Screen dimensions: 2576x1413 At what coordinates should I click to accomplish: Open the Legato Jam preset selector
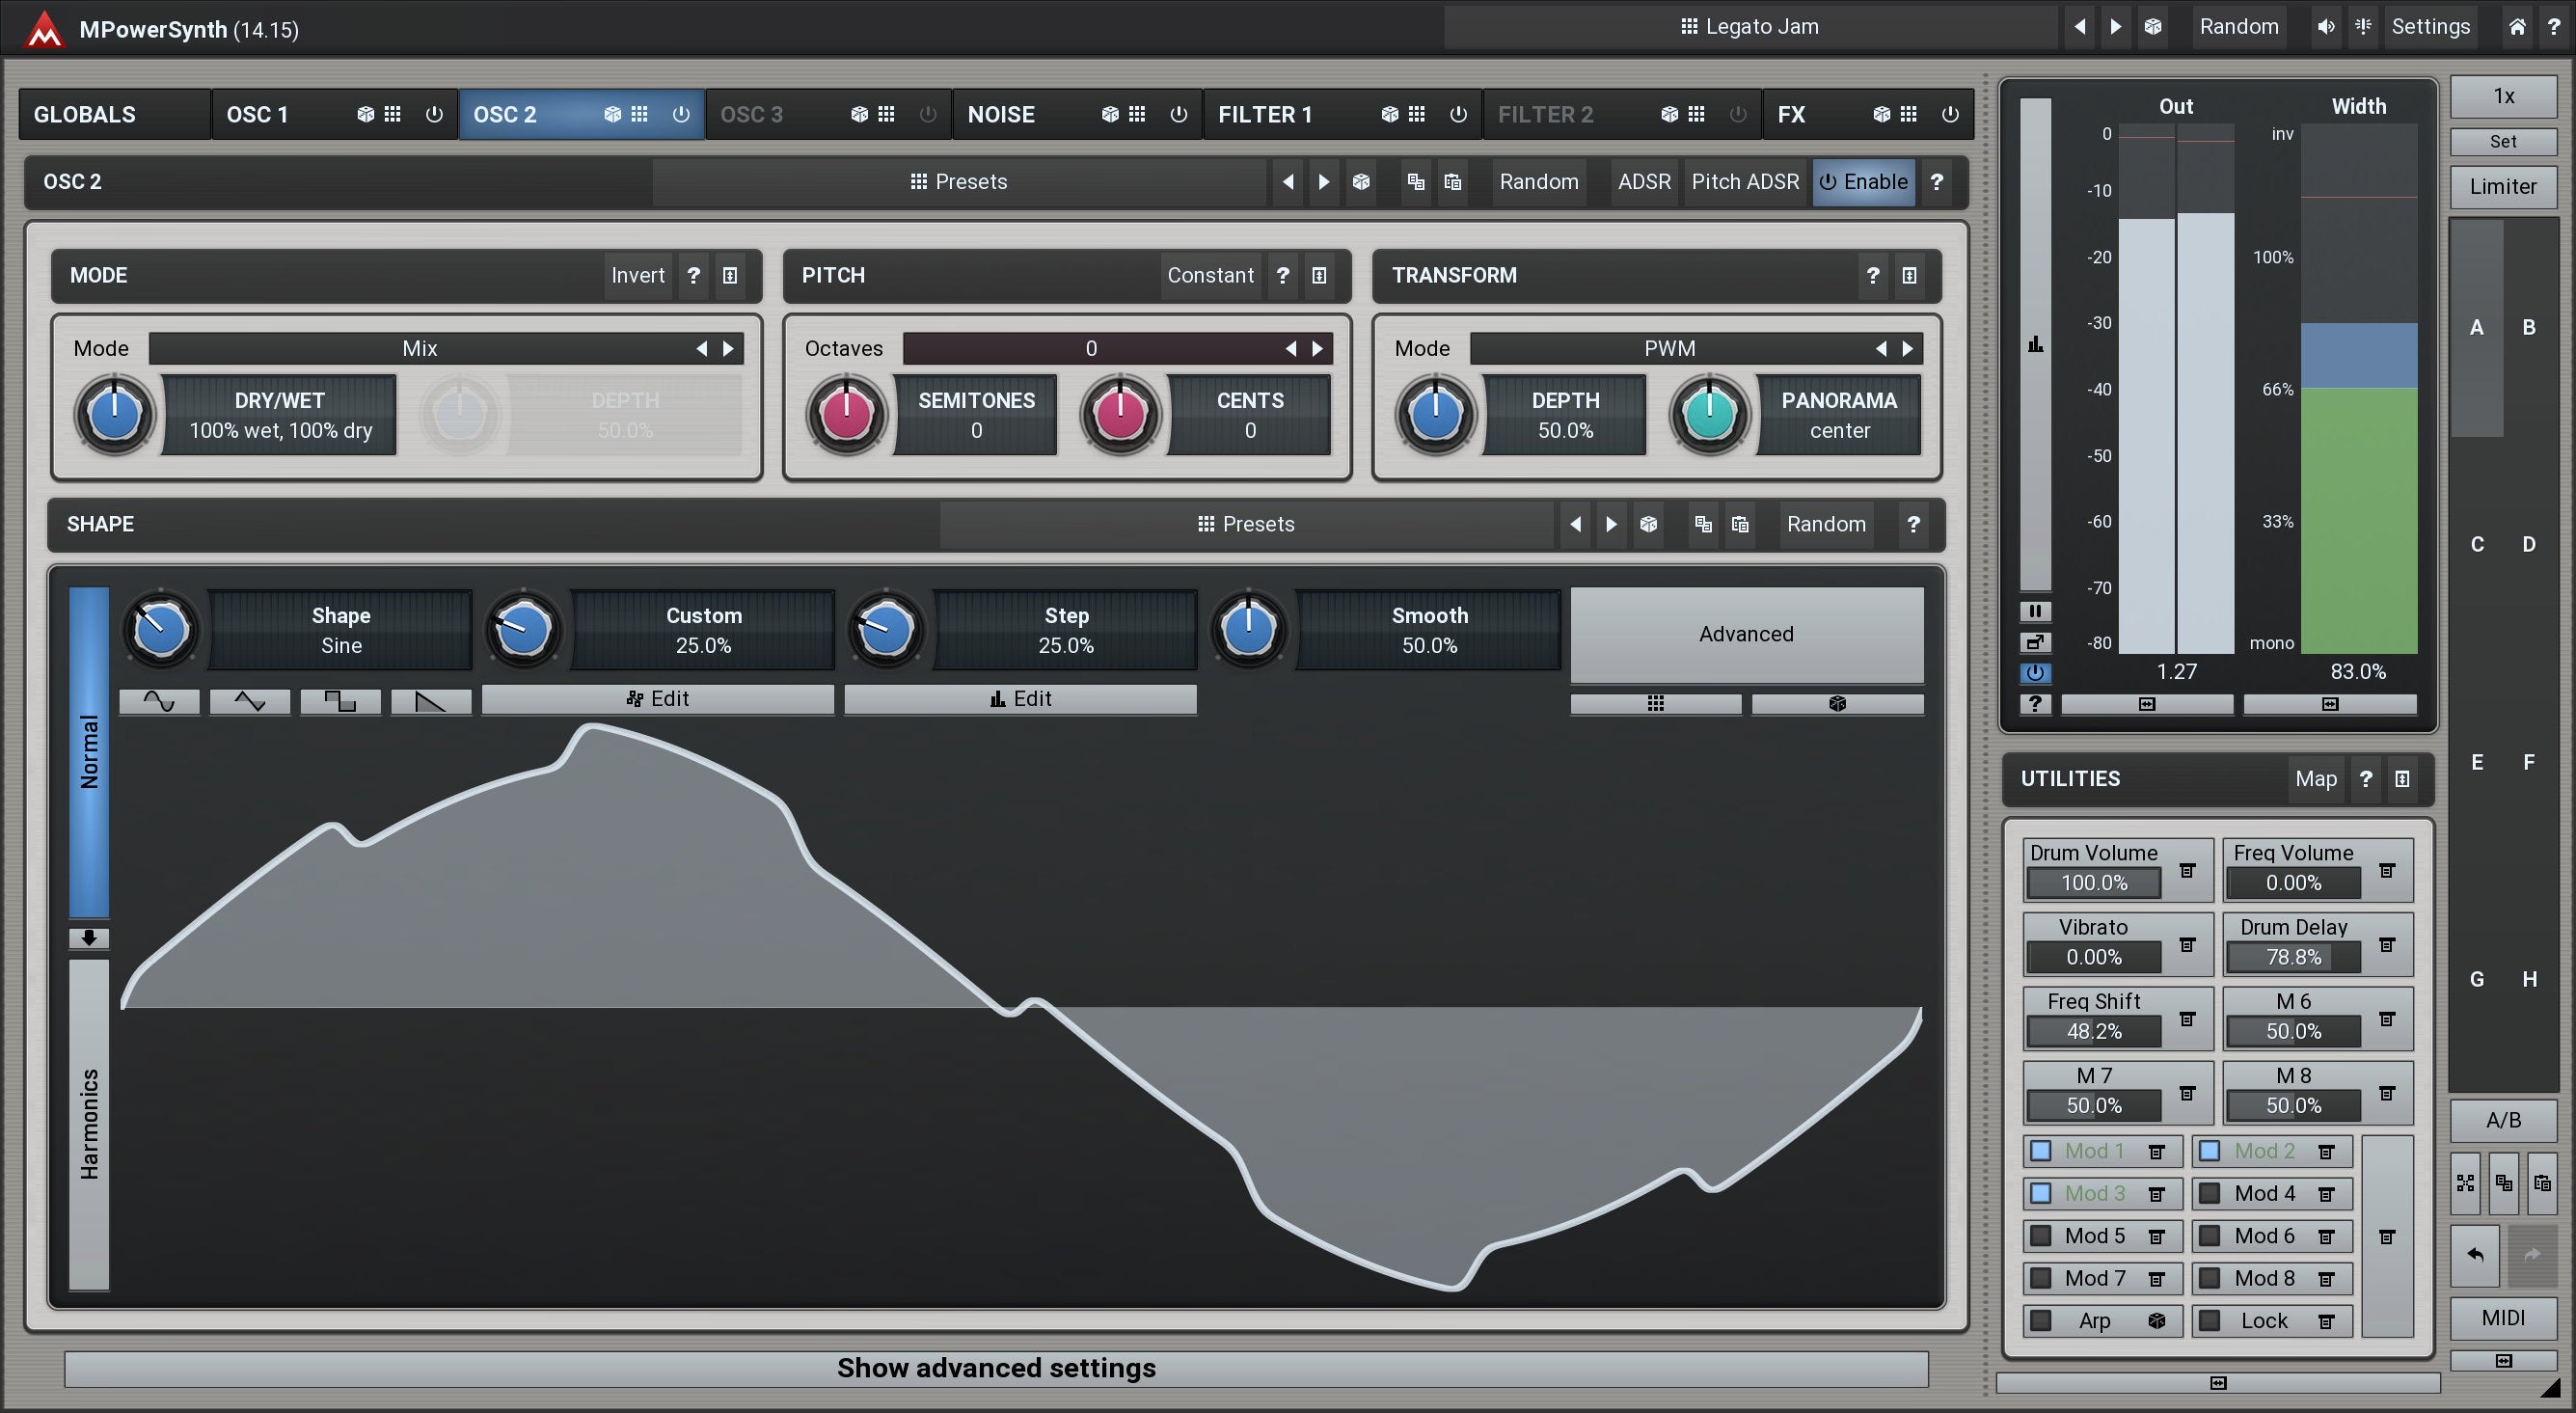(1750, 27)
